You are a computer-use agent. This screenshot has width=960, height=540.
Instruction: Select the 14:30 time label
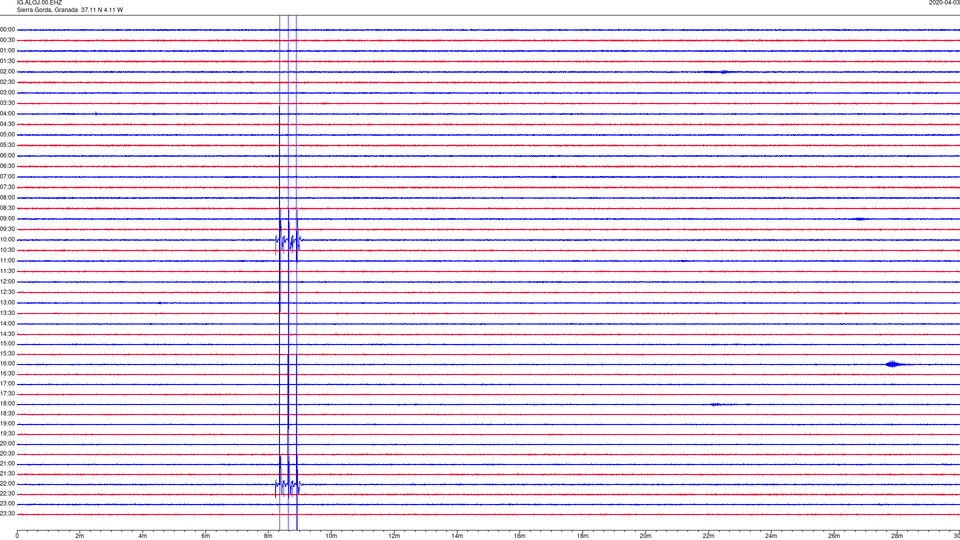[x=7, y=334]
